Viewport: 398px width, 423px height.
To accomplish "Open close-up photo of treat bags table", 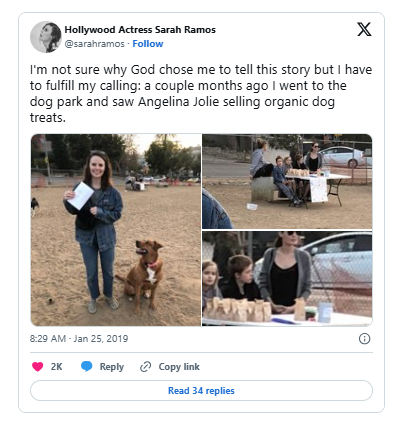I will coord(287,278).
